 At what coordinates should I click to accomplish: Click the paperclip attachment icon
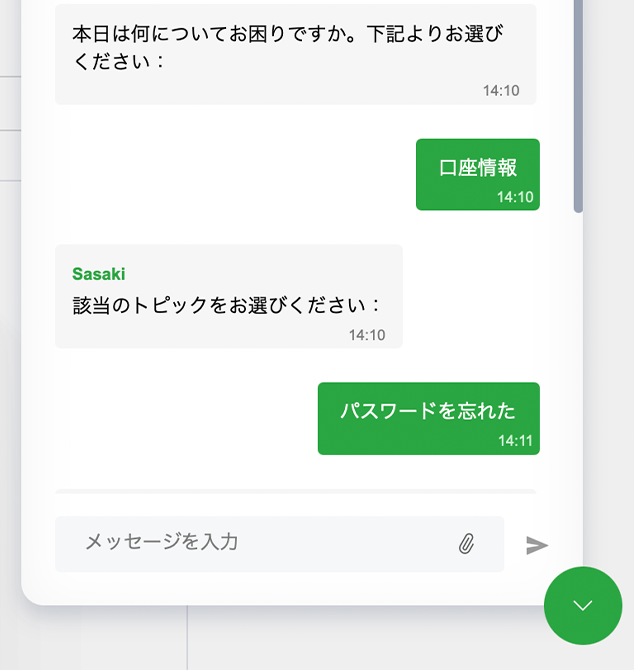(466, 544)
